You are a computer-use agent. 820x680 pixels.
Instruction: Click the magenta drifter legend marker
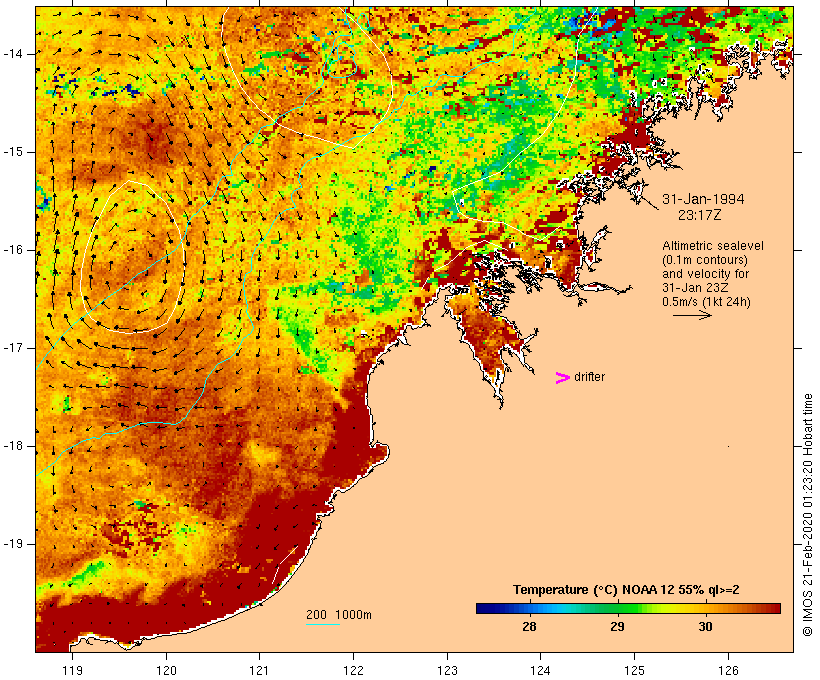[563, 378]
